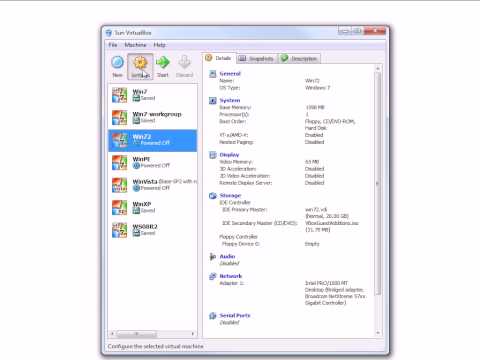Click the 'Video Memory' label
Image resolution: width=480 pixels, height=360 pixels.
pyautogui.click(x=236, y=162)
